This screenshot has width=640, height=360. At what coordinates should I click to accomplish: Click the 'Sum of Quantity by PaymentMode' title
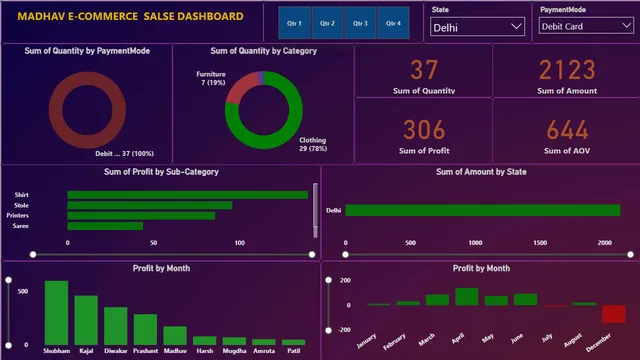pyautogui.click(x=87, y=51)
